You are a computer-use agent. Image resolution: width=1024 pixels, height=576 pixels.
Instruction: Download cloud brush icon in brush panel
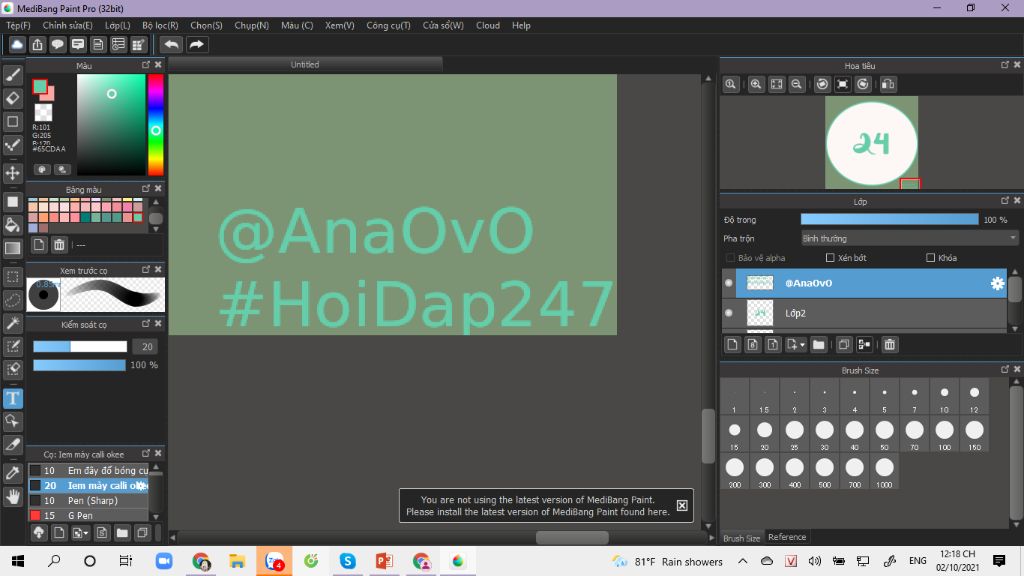click(x=39, y=533)
